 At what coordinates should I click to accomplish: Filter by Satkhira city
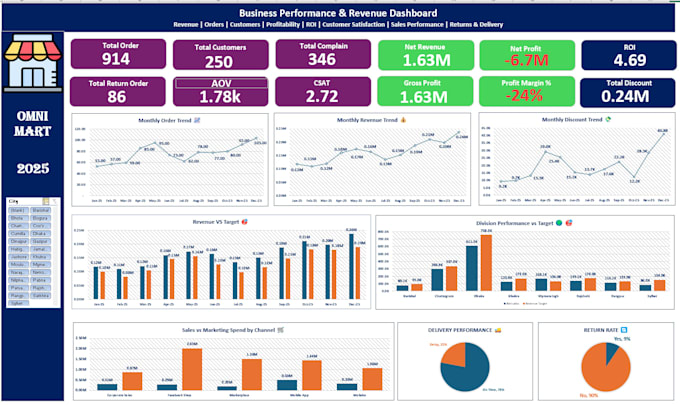point(40,296)
